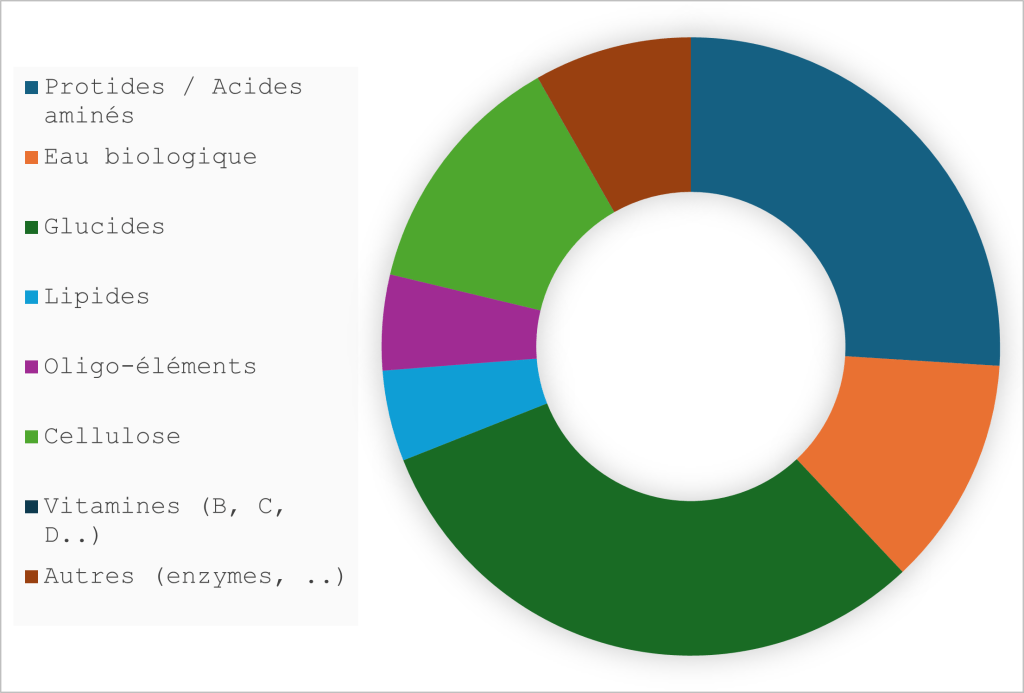
Task: Click the navy Vitamines legend swatch
Action: pyautogui.click(x=33, y=507)
